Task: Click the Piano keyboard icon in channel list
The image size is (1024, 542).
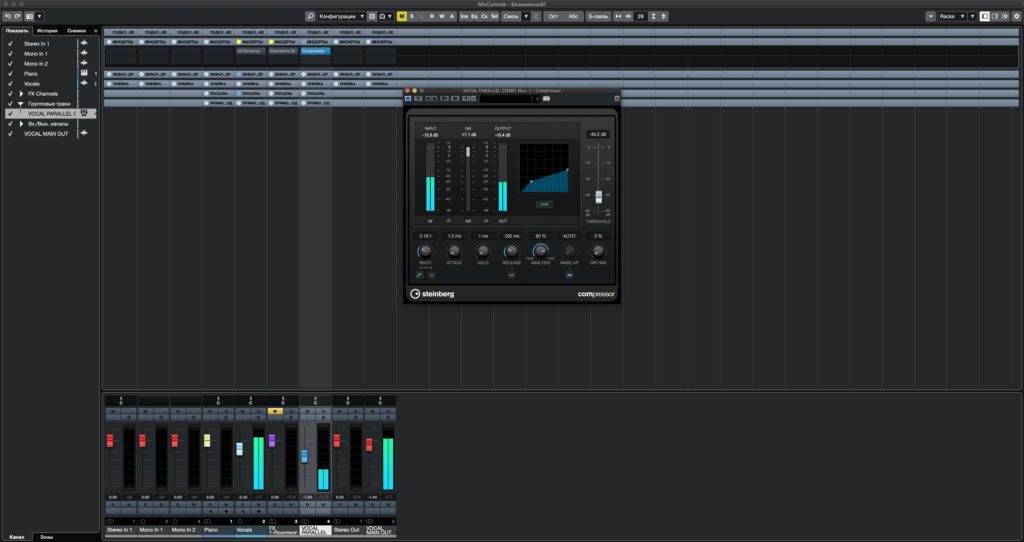Action: [x=84, y=73]
